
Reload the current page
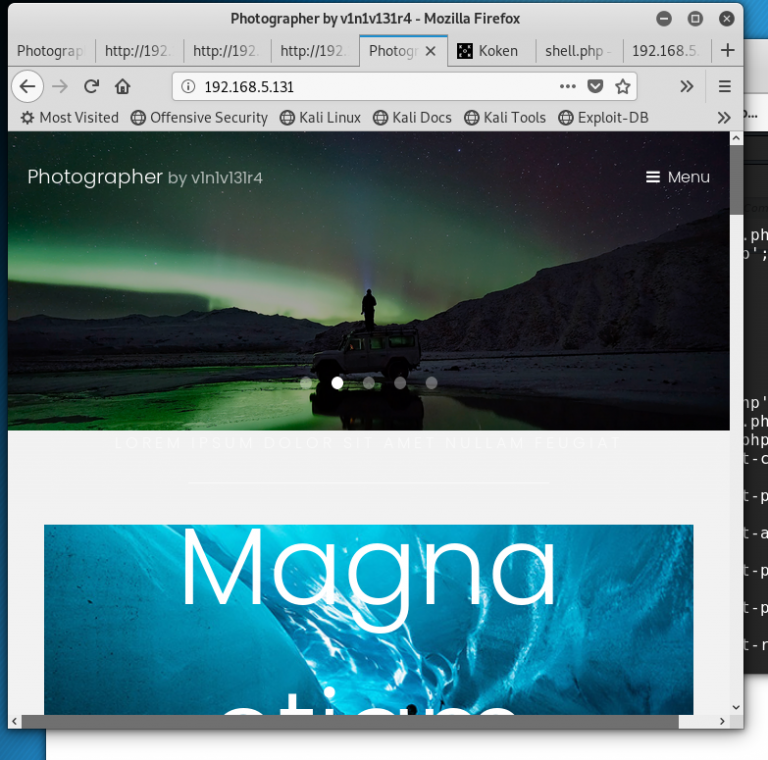(x=91, y=87)
